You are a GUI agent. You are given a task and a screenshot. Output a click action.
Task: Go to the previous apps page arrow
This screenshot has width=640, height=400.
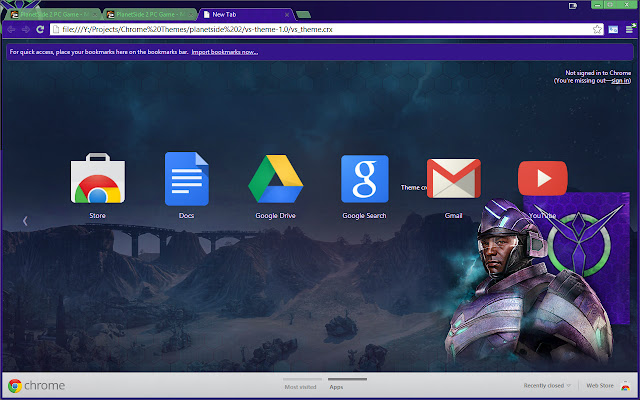pos(25,221)
